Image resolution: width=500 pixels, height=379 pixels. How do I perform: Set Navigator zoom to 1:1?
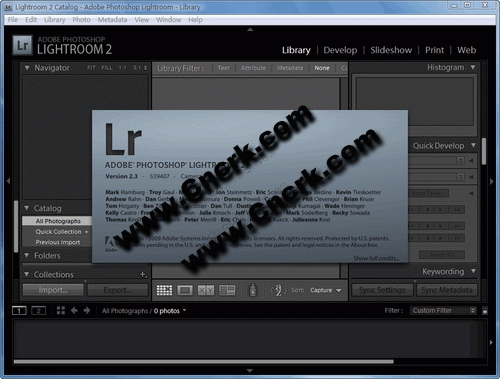122,68
